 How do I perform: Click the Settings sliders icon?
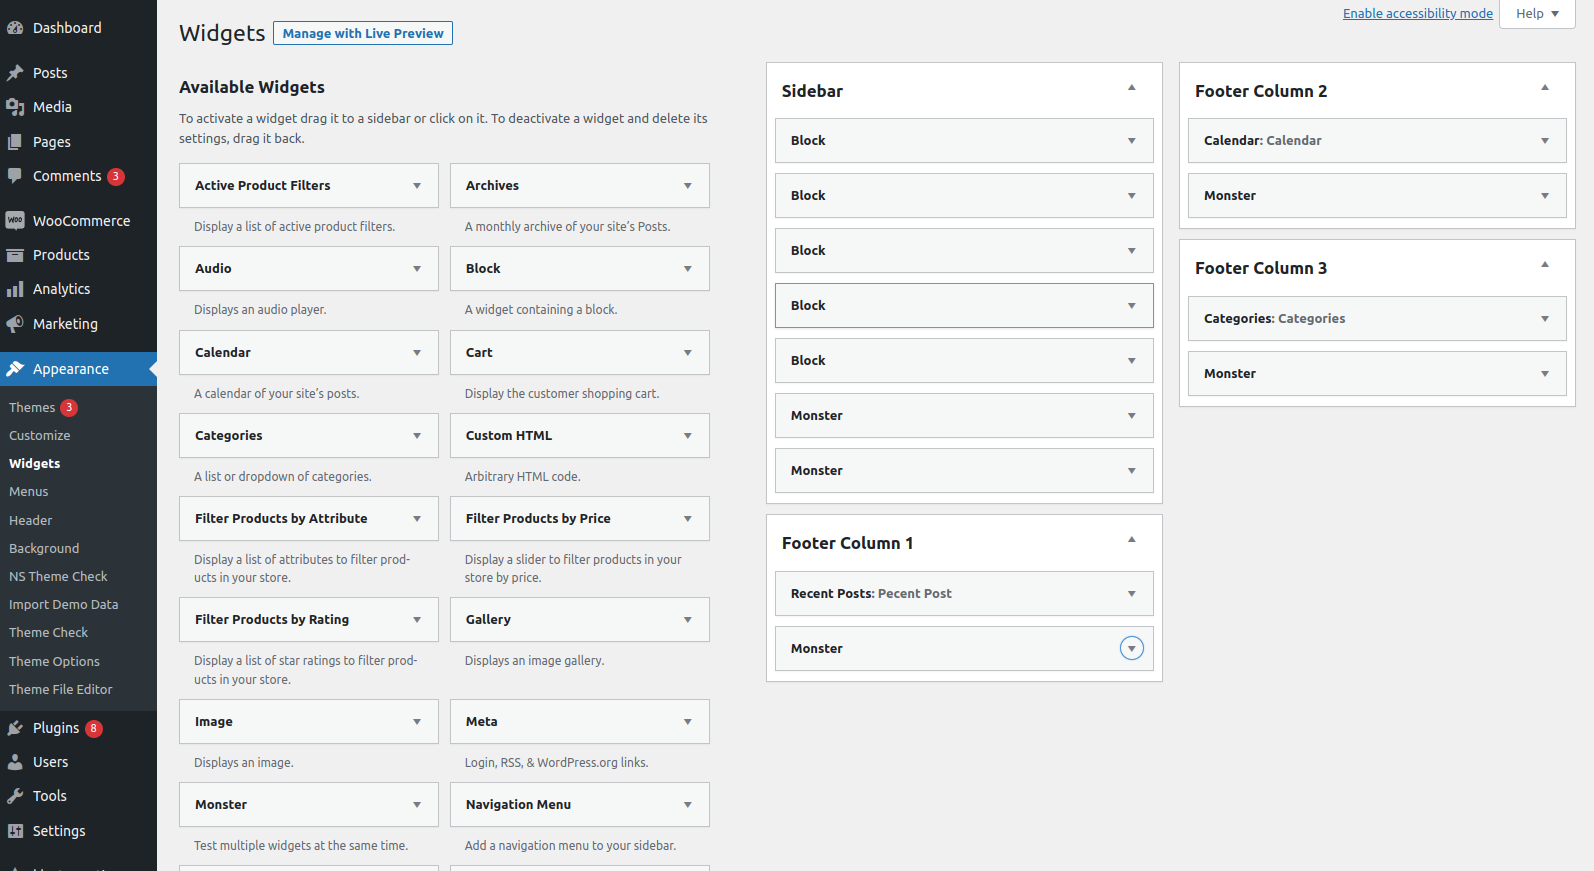(15, 831)
